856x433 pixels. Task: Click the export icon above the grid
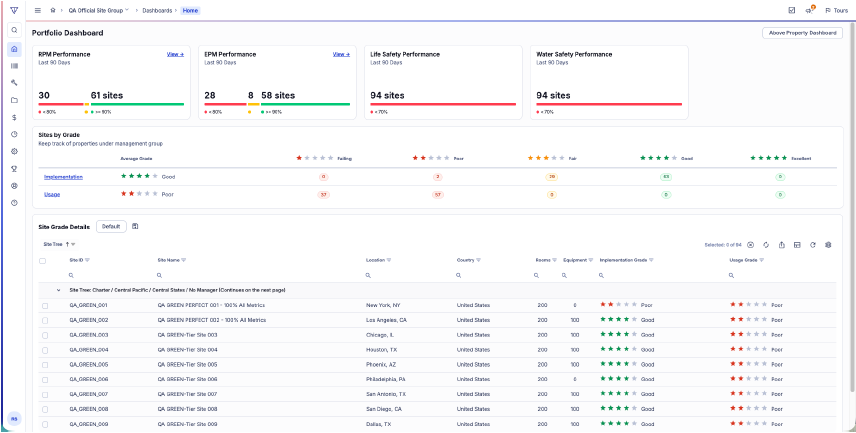point(782,245)
